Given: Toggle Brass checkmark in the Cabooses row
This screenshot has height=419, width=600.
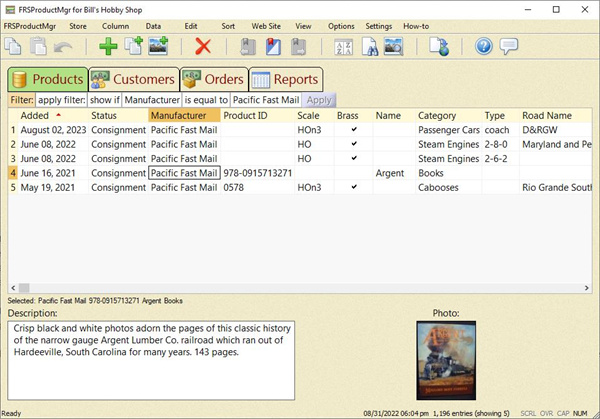Looking at the screenshot, I should 352,187.
